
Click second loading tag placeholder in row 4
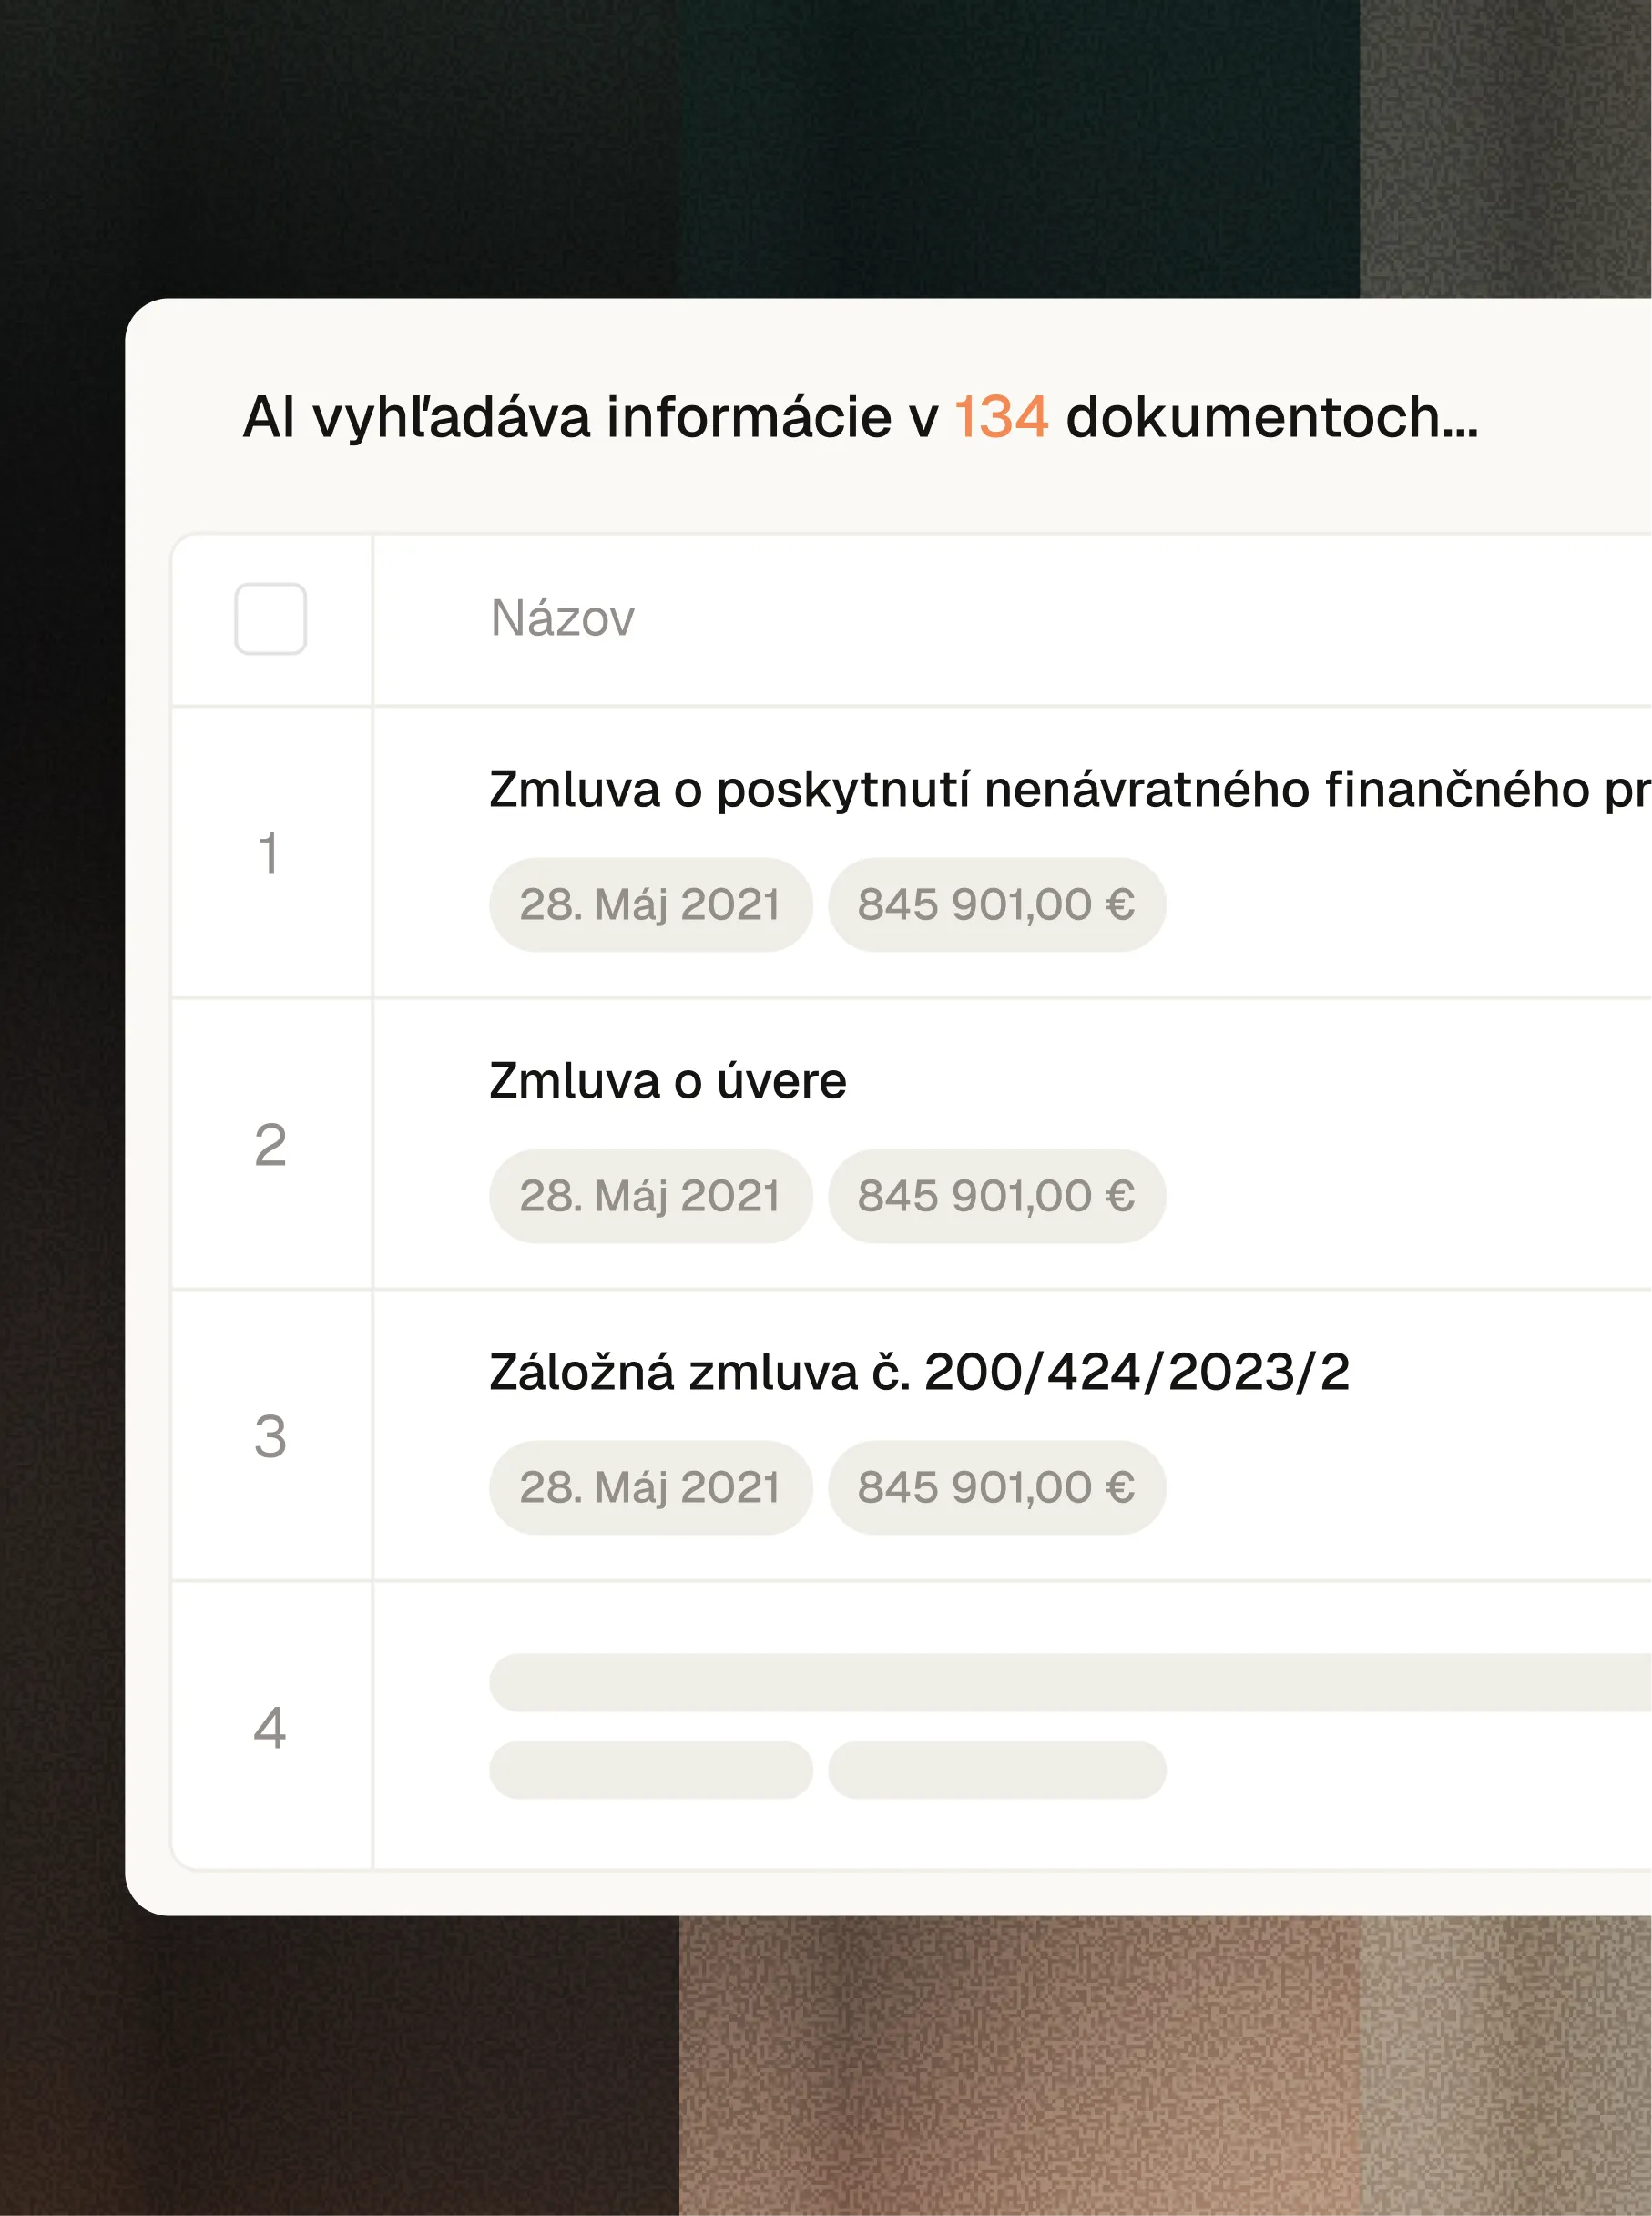(997, 1769)
